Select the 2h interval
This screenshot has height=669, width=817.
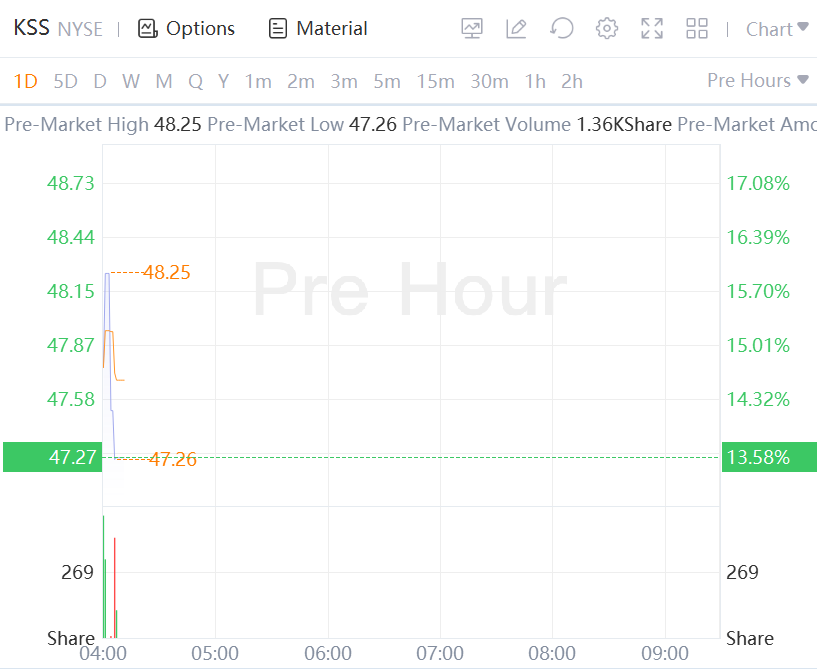(x=572, y=81)
